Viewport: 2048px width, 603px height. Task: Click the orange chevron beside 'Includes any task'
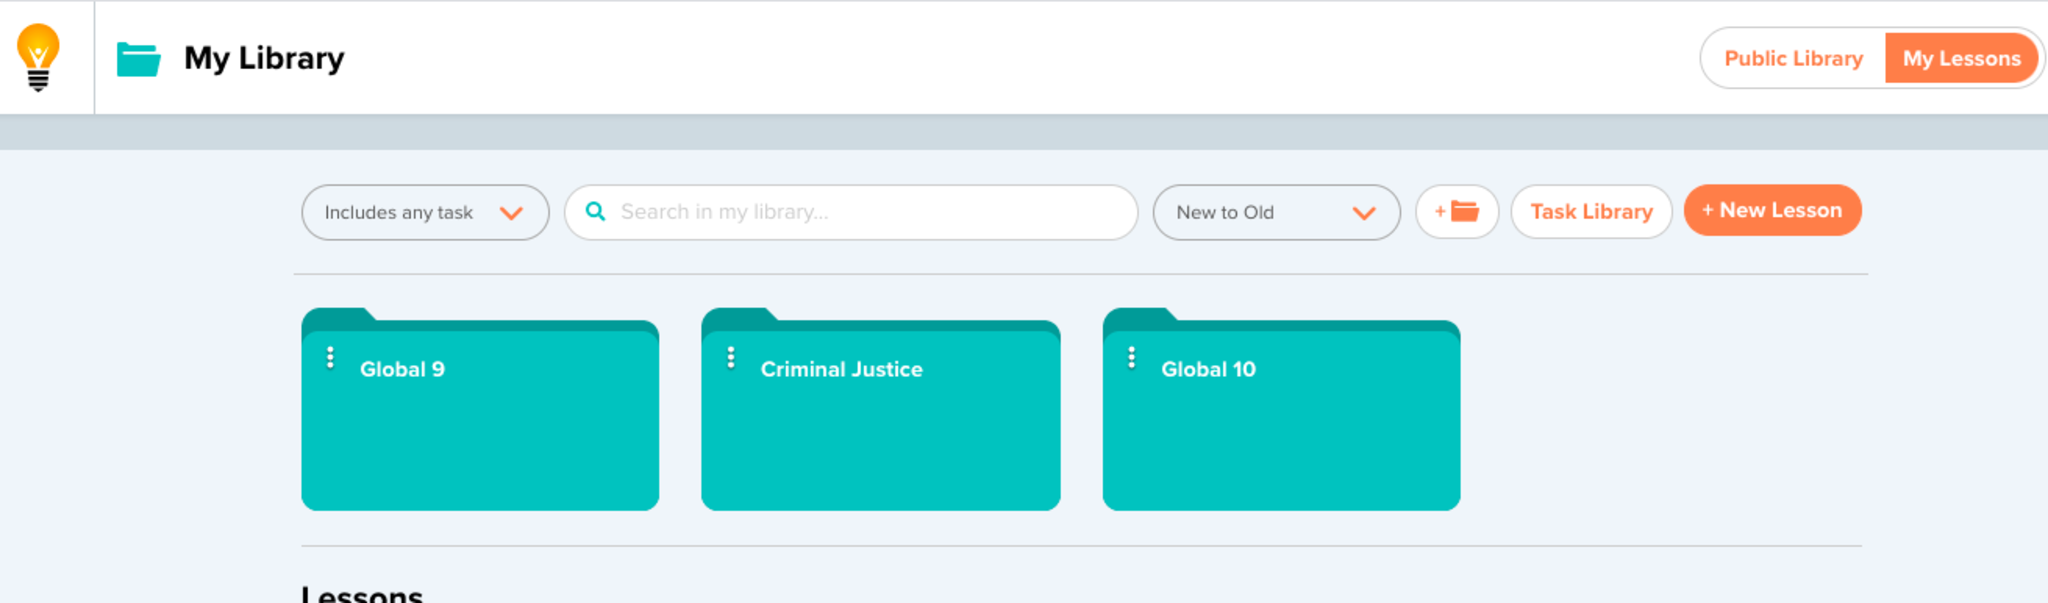point(511,213)
